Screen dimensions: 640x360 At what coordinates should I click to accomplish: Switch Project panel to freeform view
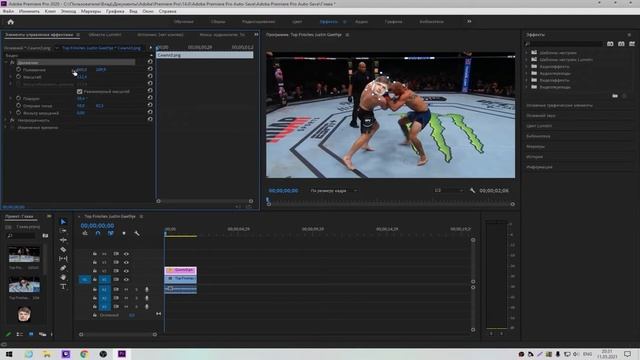tap(42, 334)
